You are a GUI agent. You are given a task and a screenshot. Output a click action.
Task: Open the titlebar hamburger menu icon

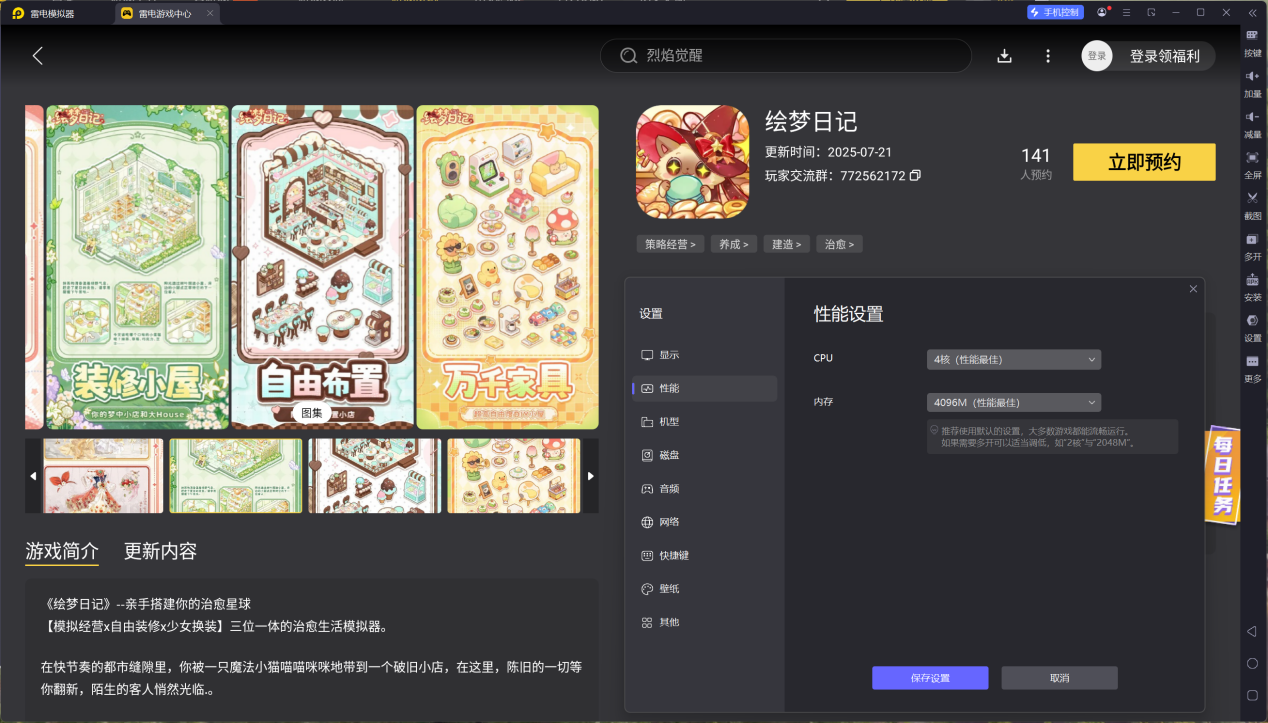click(1127, 12)
